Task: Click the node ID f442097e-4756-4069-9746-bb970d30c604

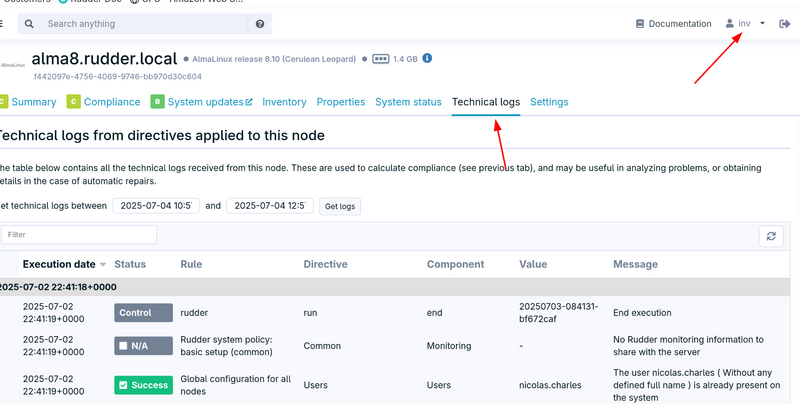Action: (x=118, y=77)
